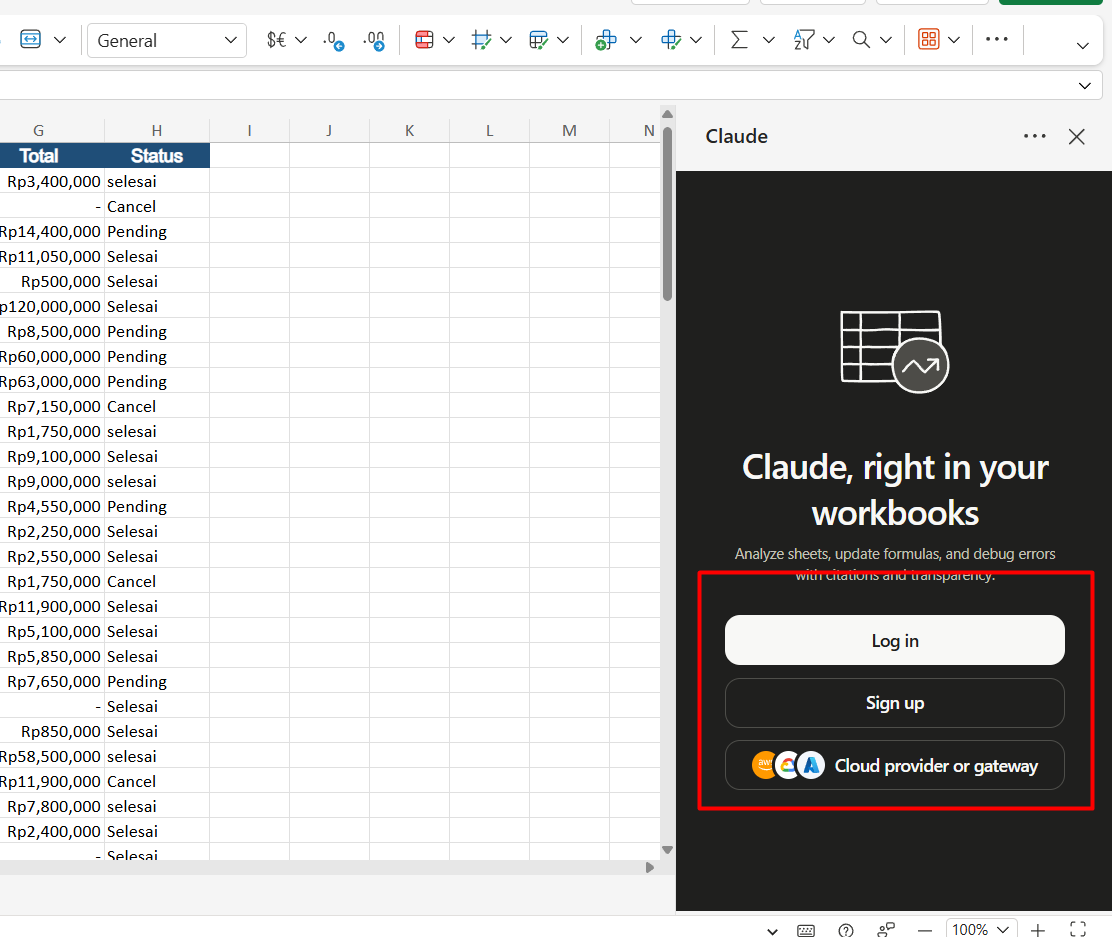1112x937 pixels.
Task: Click the orange Add-ins icon
Action: [928, 39]
